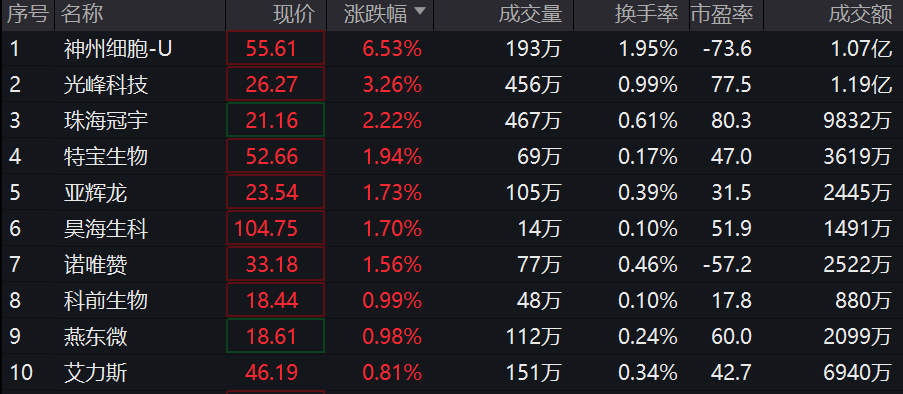
Task: Click price 26.27 of 光峰科技
Action: pyautogui.click(x=272, y=85)
